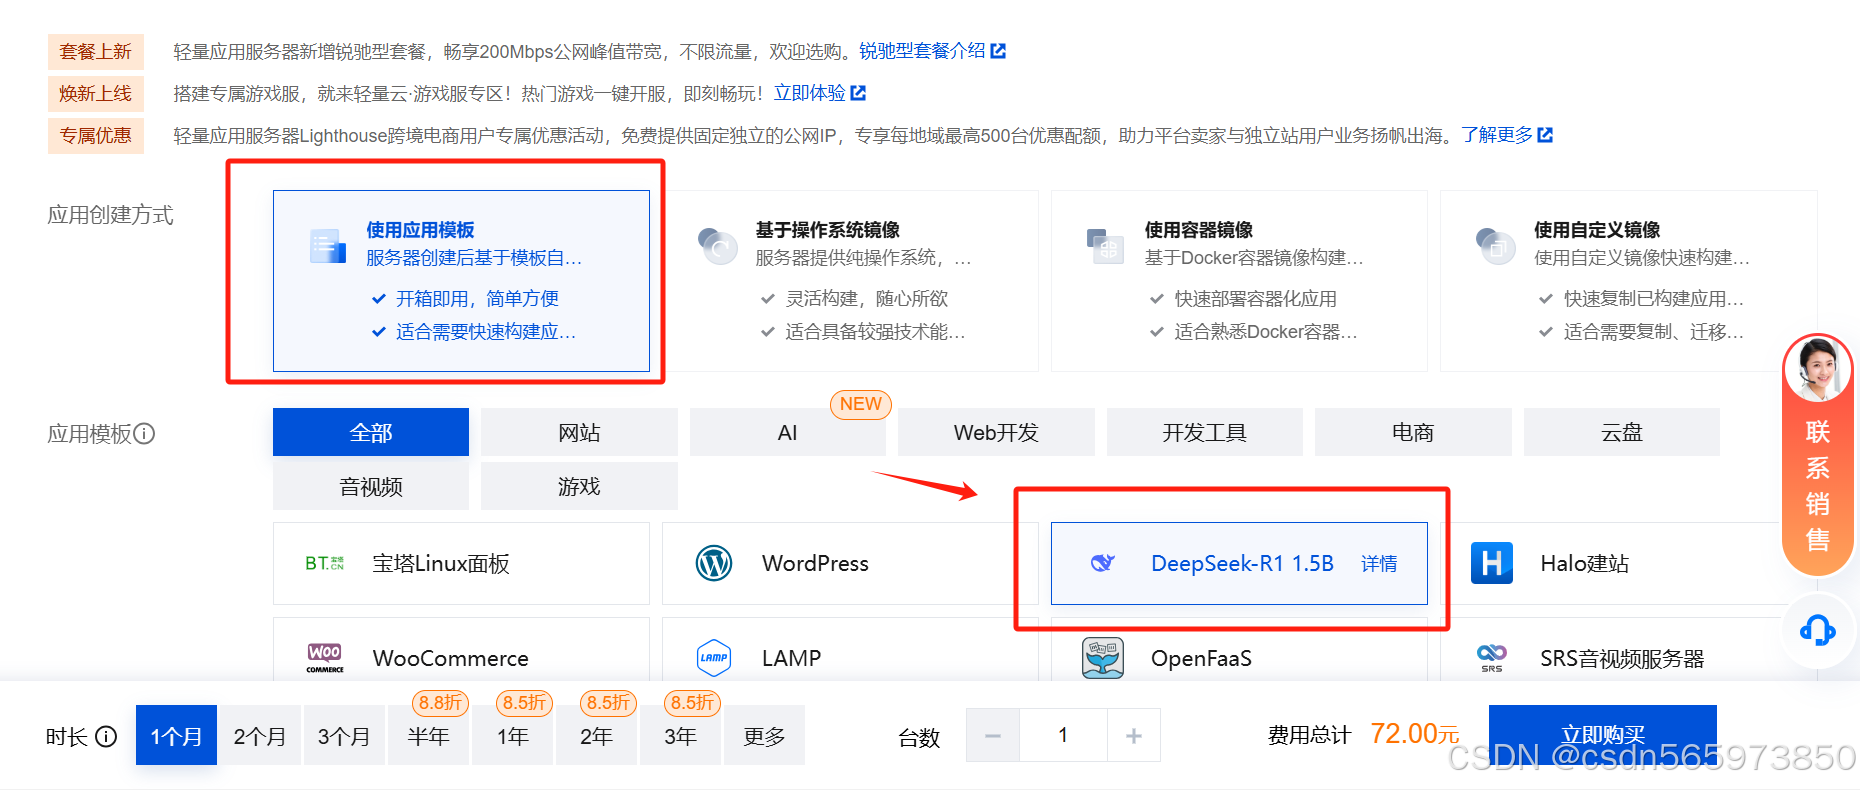The image size is (1860, 790).
Task: Choose the WooCommerce template
Action: click(461, 650)
